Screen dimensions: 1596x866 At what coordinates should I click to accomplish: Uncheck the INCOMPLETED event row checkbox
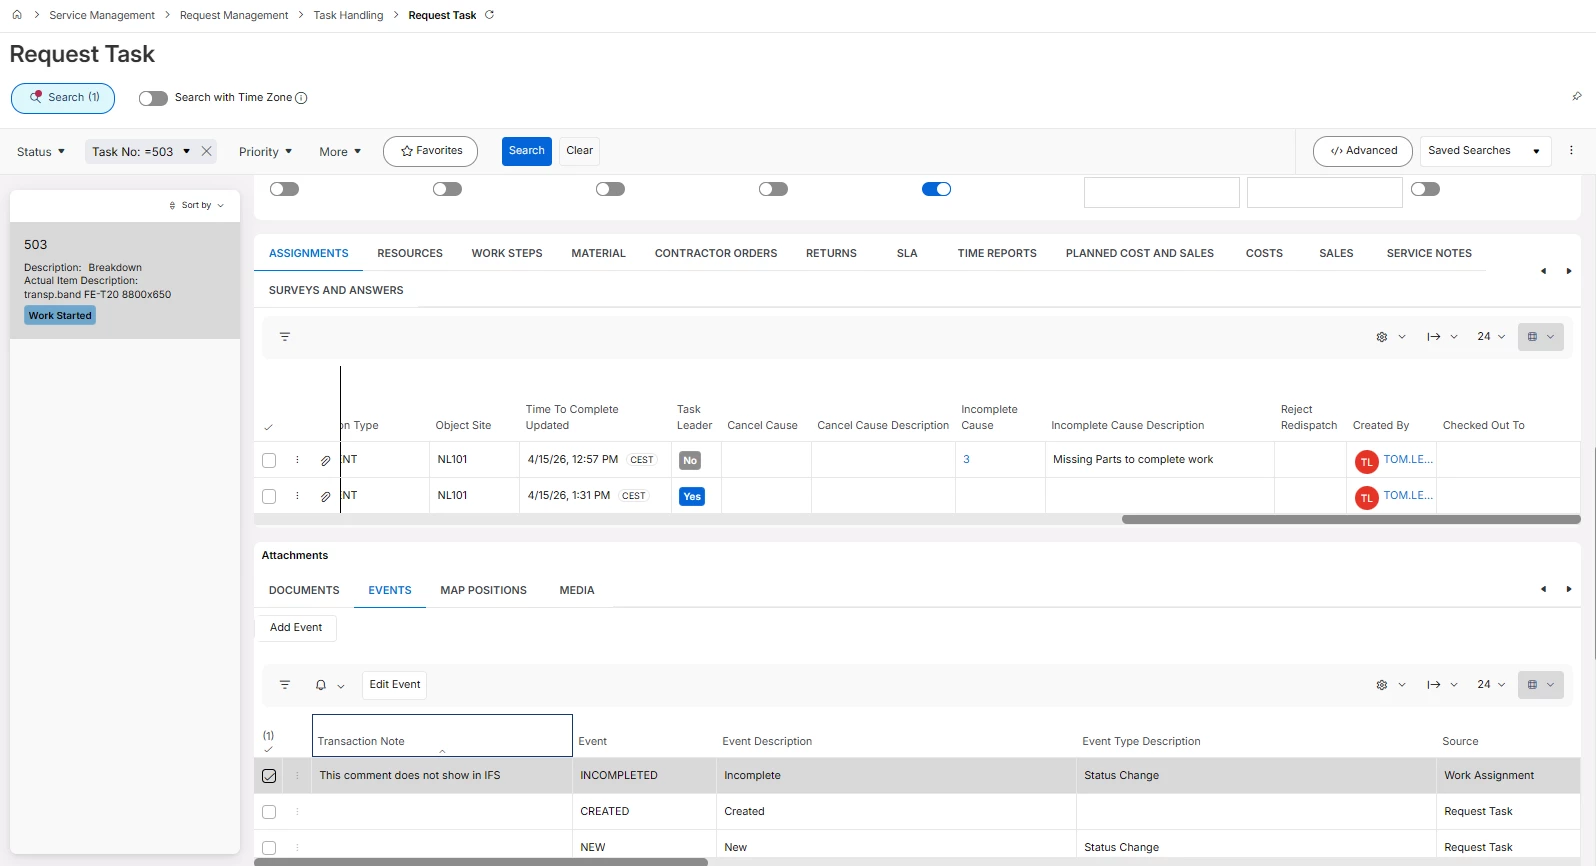[269, 776]
